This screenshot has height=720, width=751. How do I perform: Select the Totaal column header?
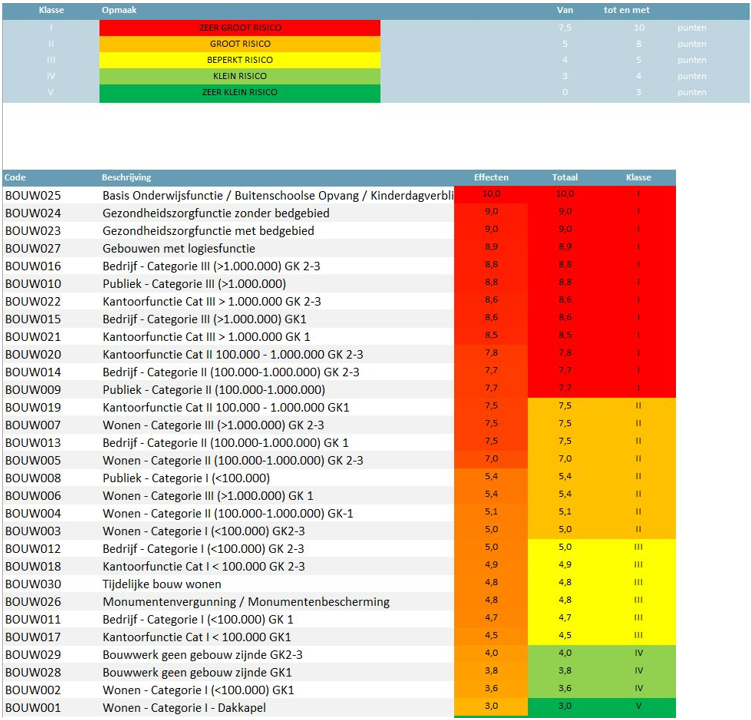click(565, 177)
